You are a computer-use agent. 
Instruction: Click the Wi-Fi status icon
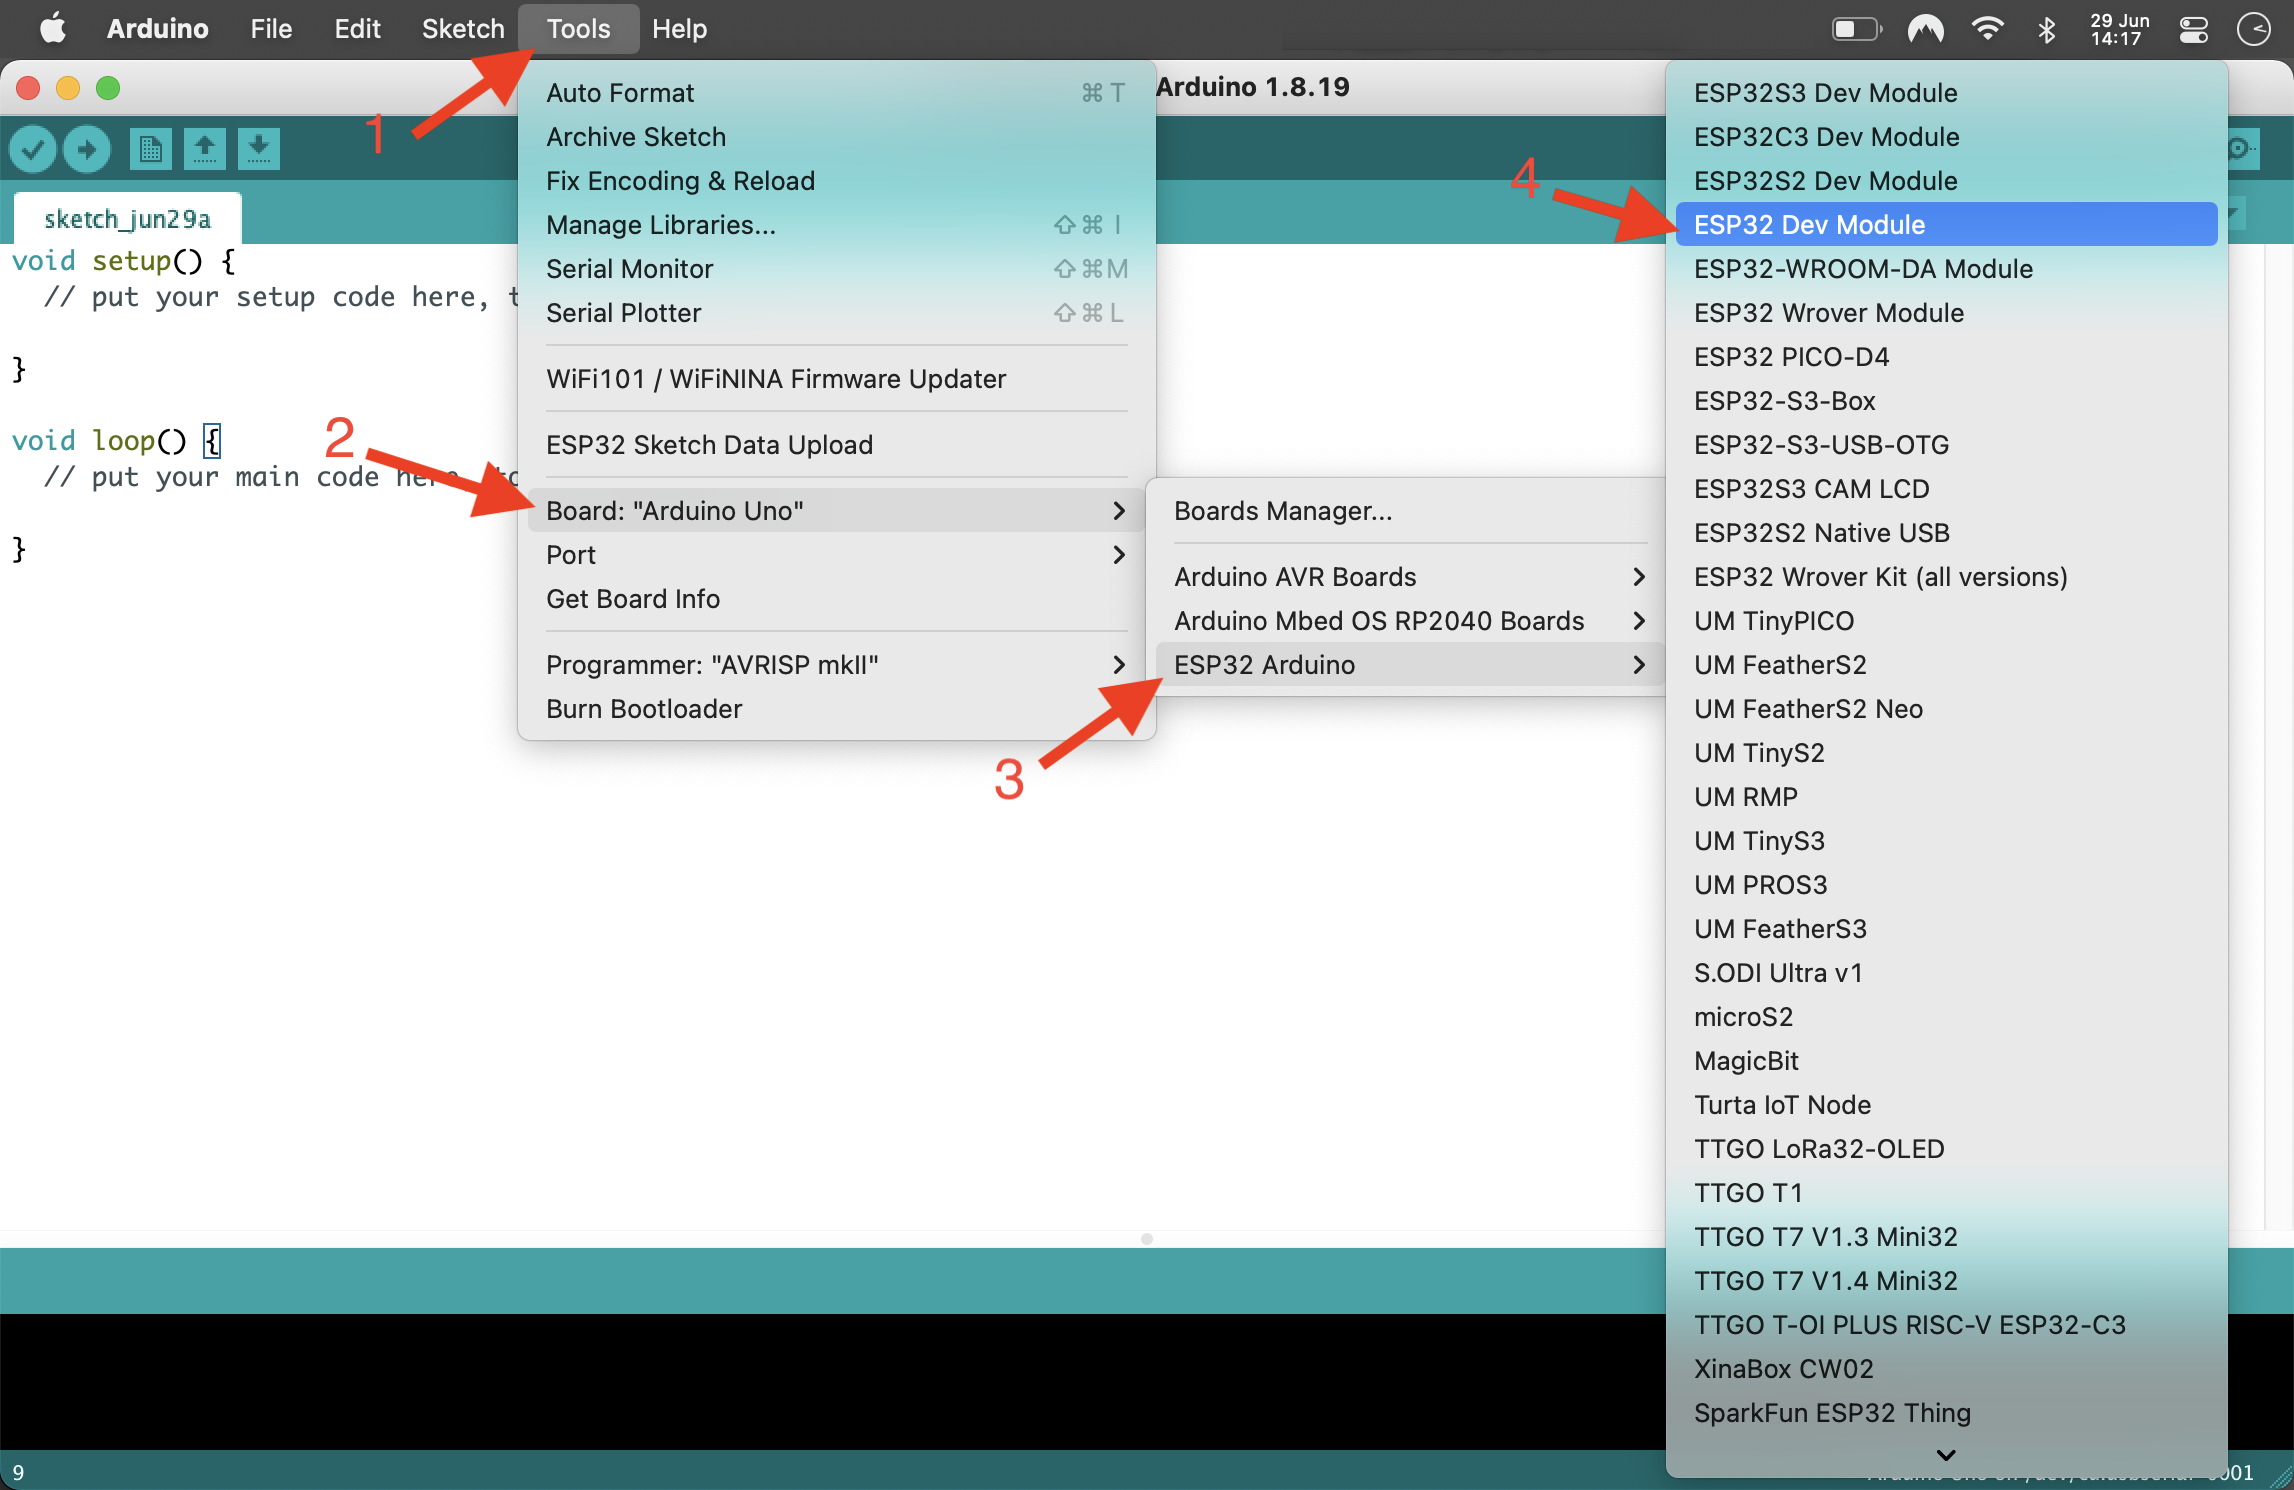click(x=1986, y=29)
